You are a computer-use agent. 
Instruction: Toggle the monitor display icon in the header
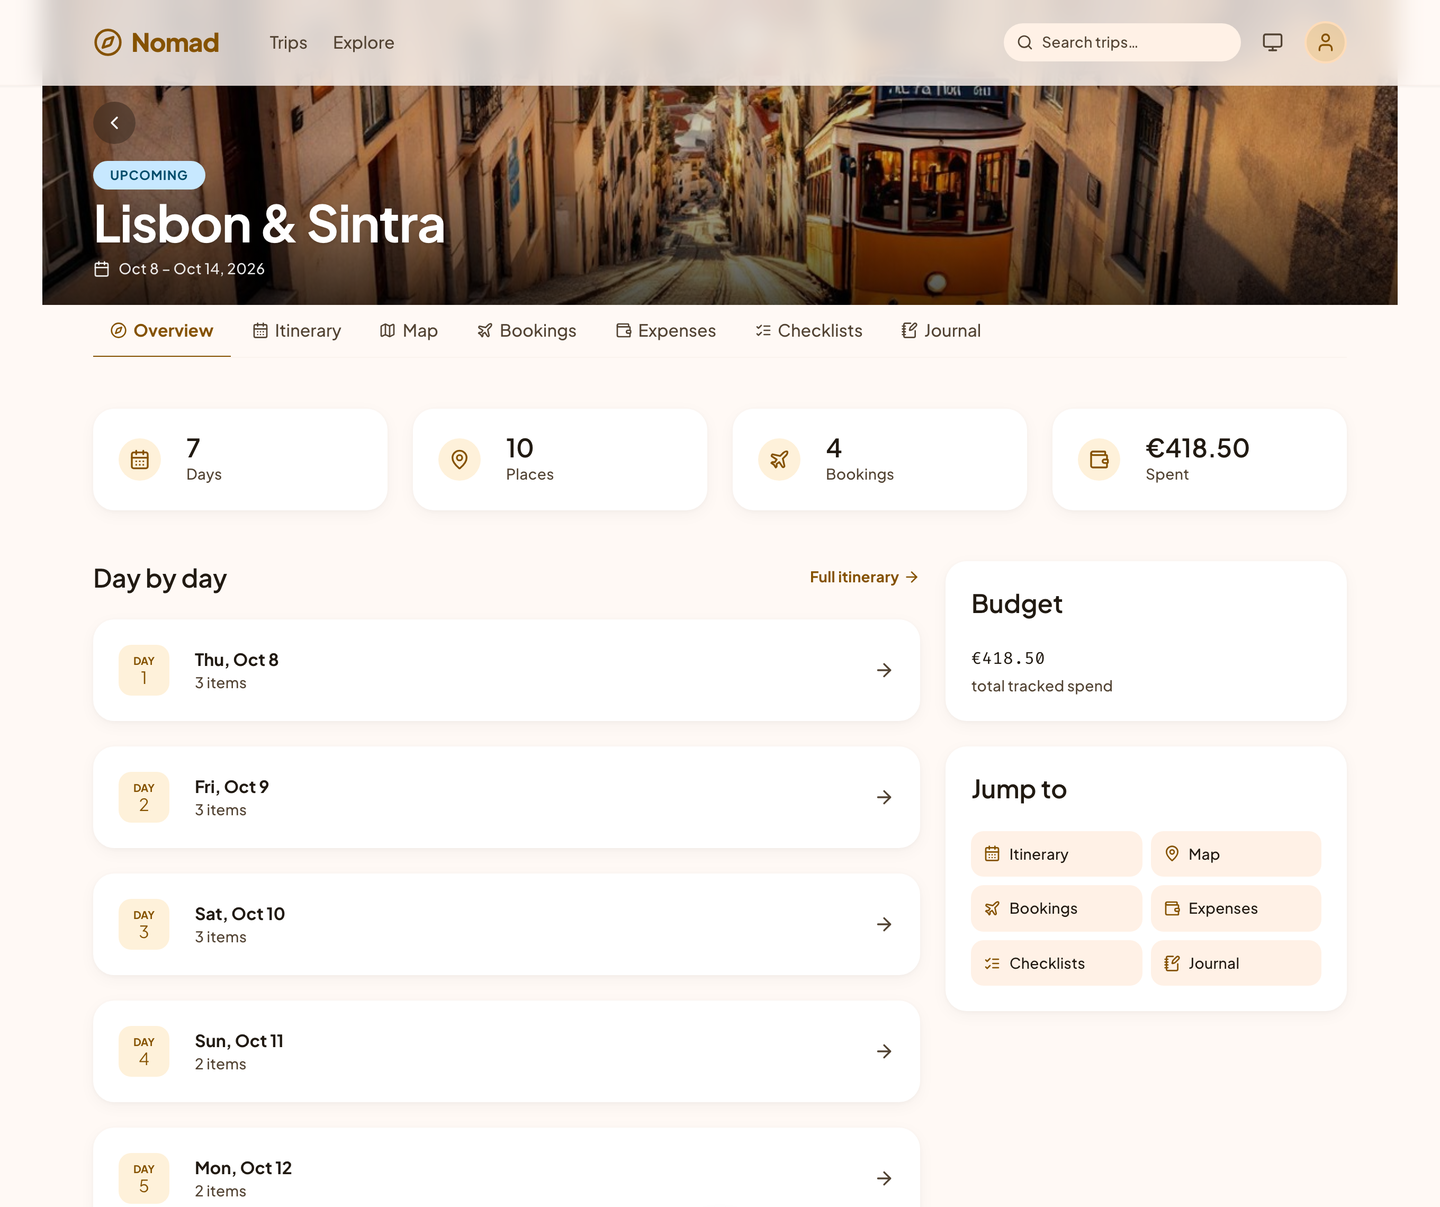[x=1272, y=42]
